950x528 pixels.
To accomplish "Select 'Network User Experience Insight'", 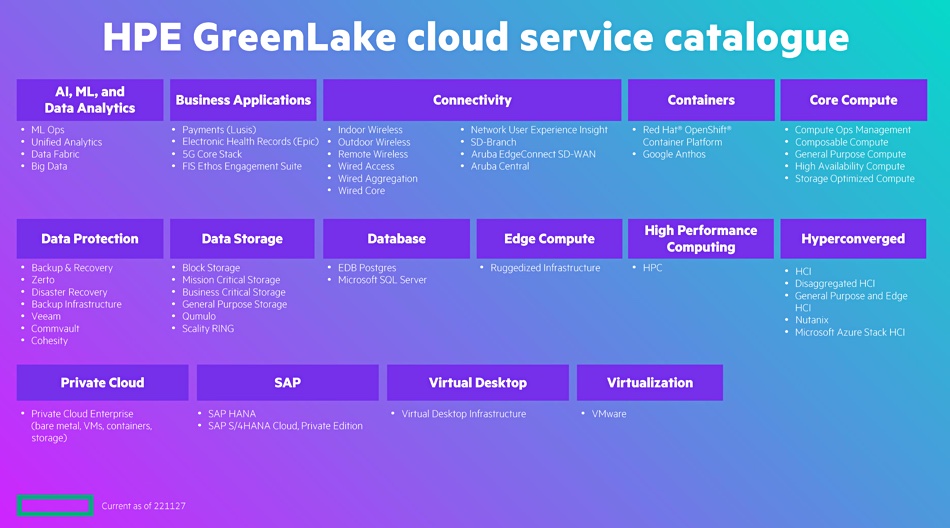I will pos(539,130).
